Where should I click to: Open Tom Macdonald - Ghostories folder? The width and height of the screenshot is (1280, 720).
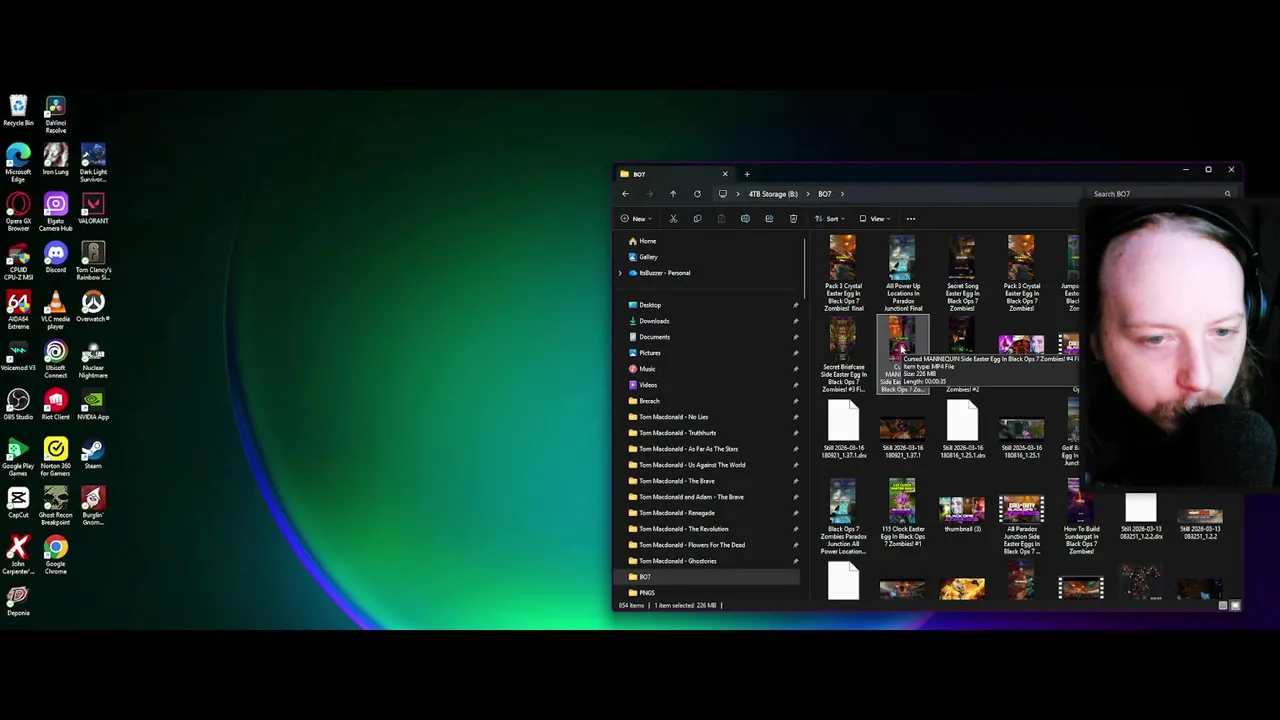point(677,561)
